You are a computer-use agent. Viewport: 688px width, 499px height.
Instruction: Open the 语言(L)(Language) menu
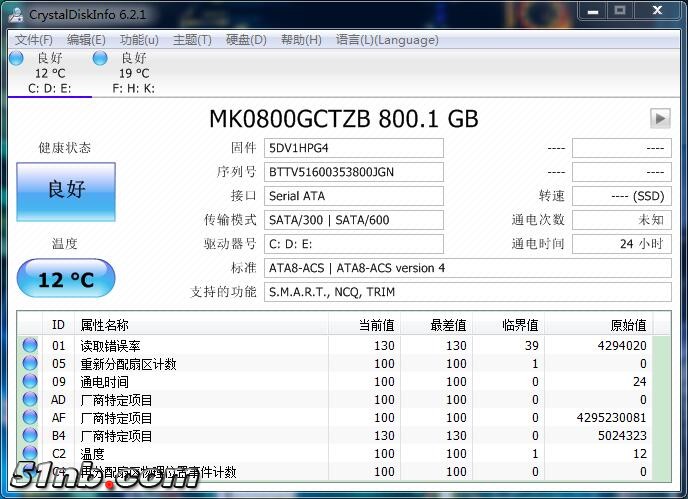[387, 40]
